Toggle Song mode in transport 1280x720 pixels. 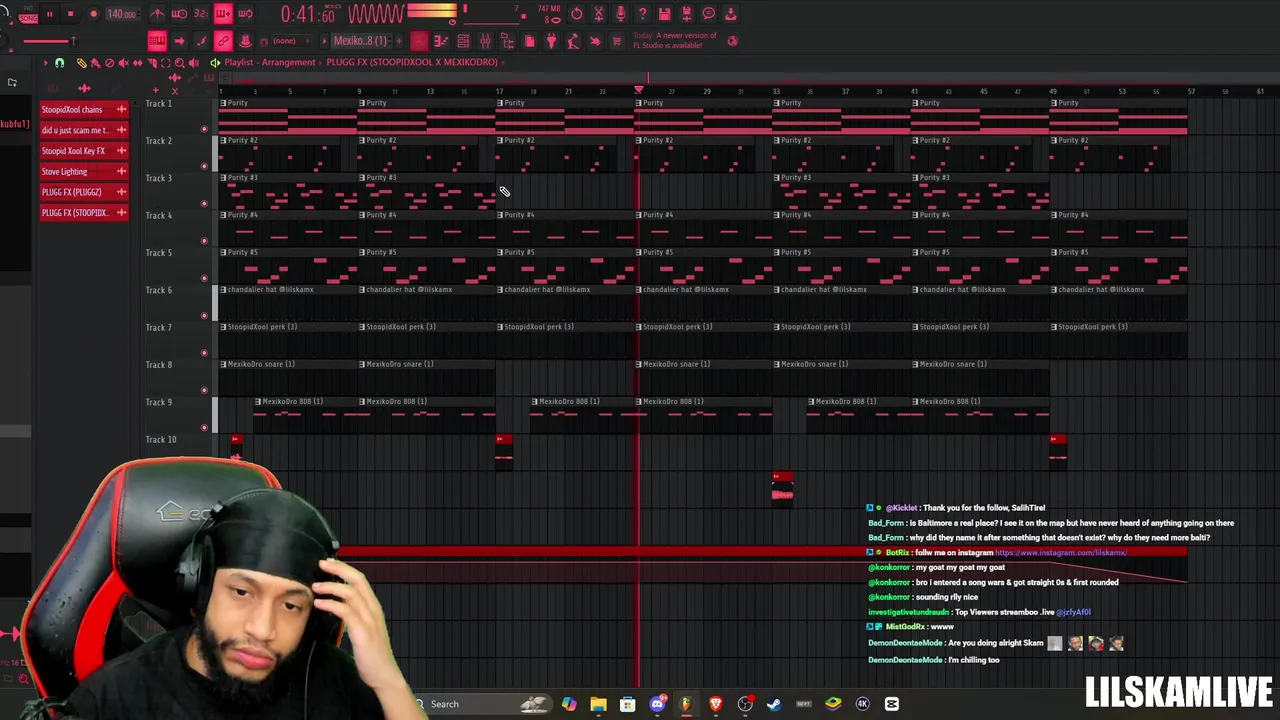(28, 18)
